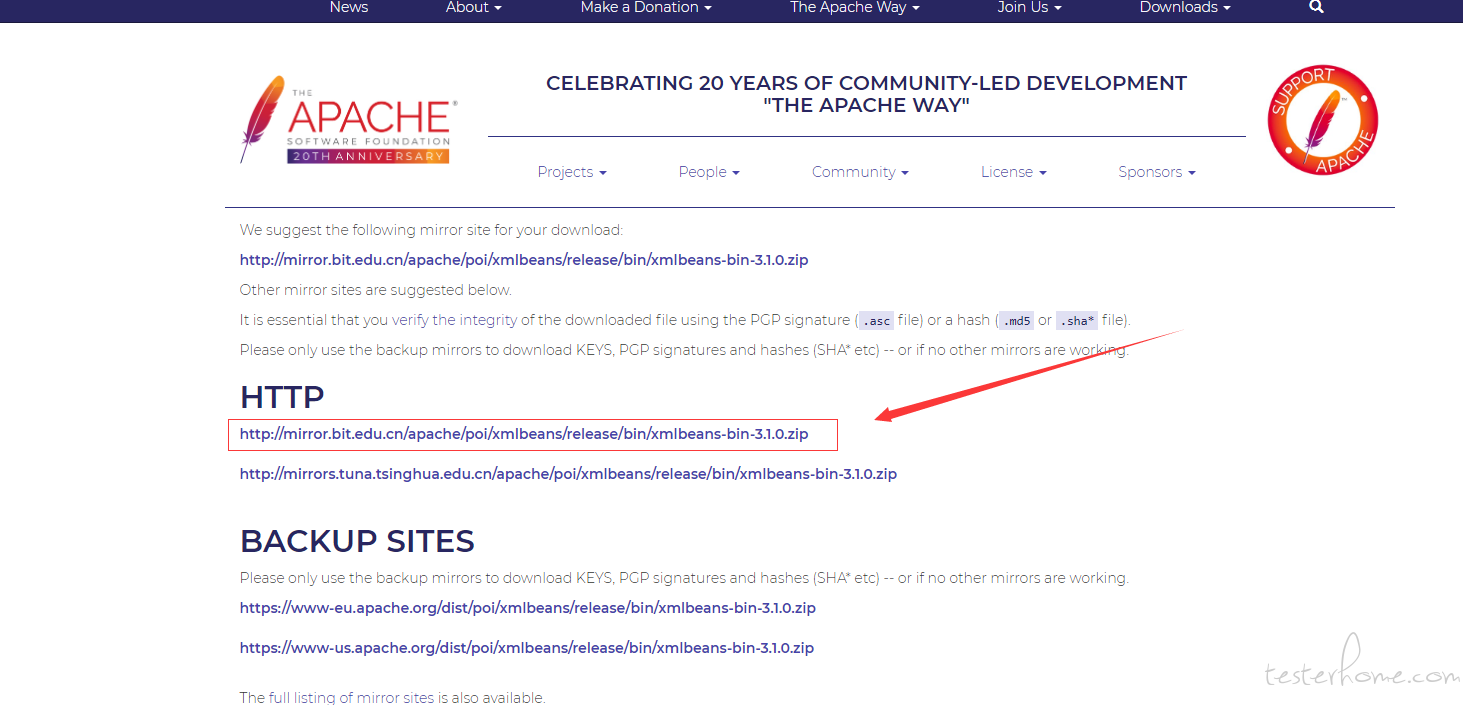This screenshot has width=1463, height=705.
Task: Expand The Apache Way dropdown
Action: pyautogui.click(x=854, y=7)
